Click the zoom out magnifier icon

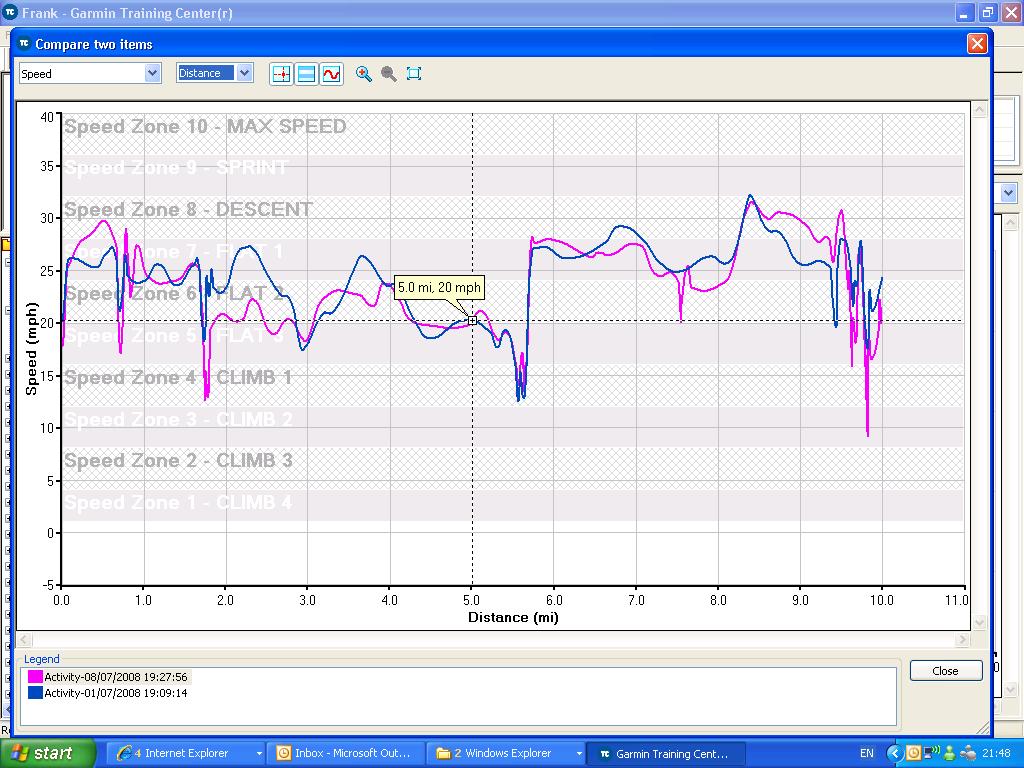tap(389, 74)
